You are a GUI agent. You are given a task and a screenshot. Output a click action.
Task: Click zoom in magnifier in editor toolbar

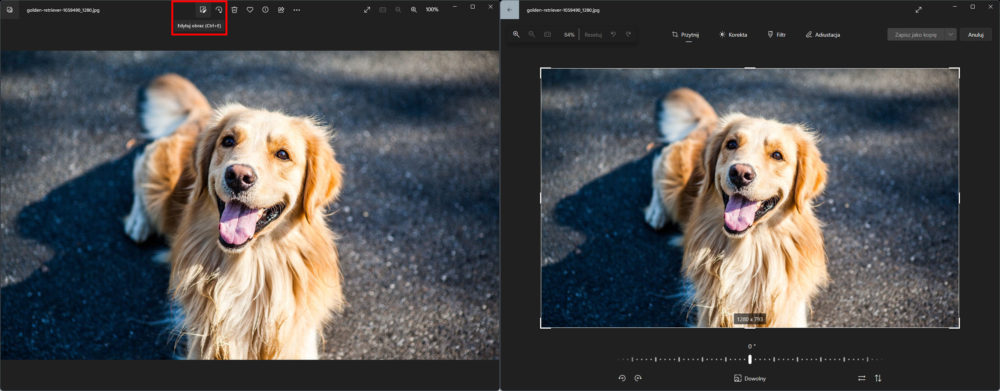pos(516,34)
